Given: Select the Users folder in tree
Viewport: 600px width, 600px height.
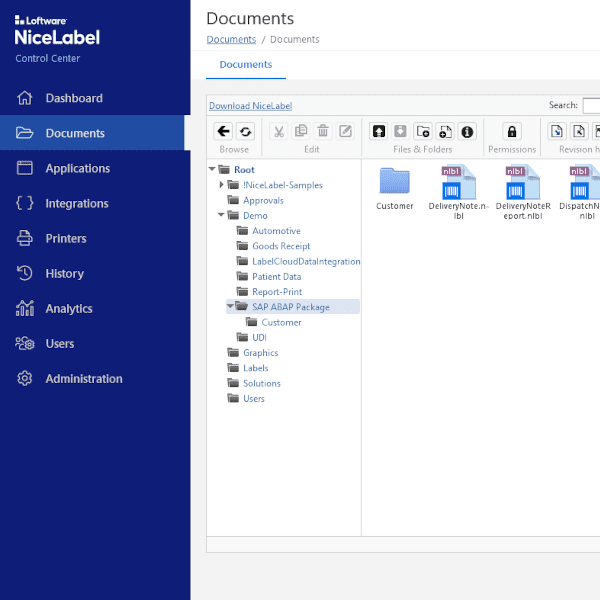Looking at the screenshot, I should (254, 398).
